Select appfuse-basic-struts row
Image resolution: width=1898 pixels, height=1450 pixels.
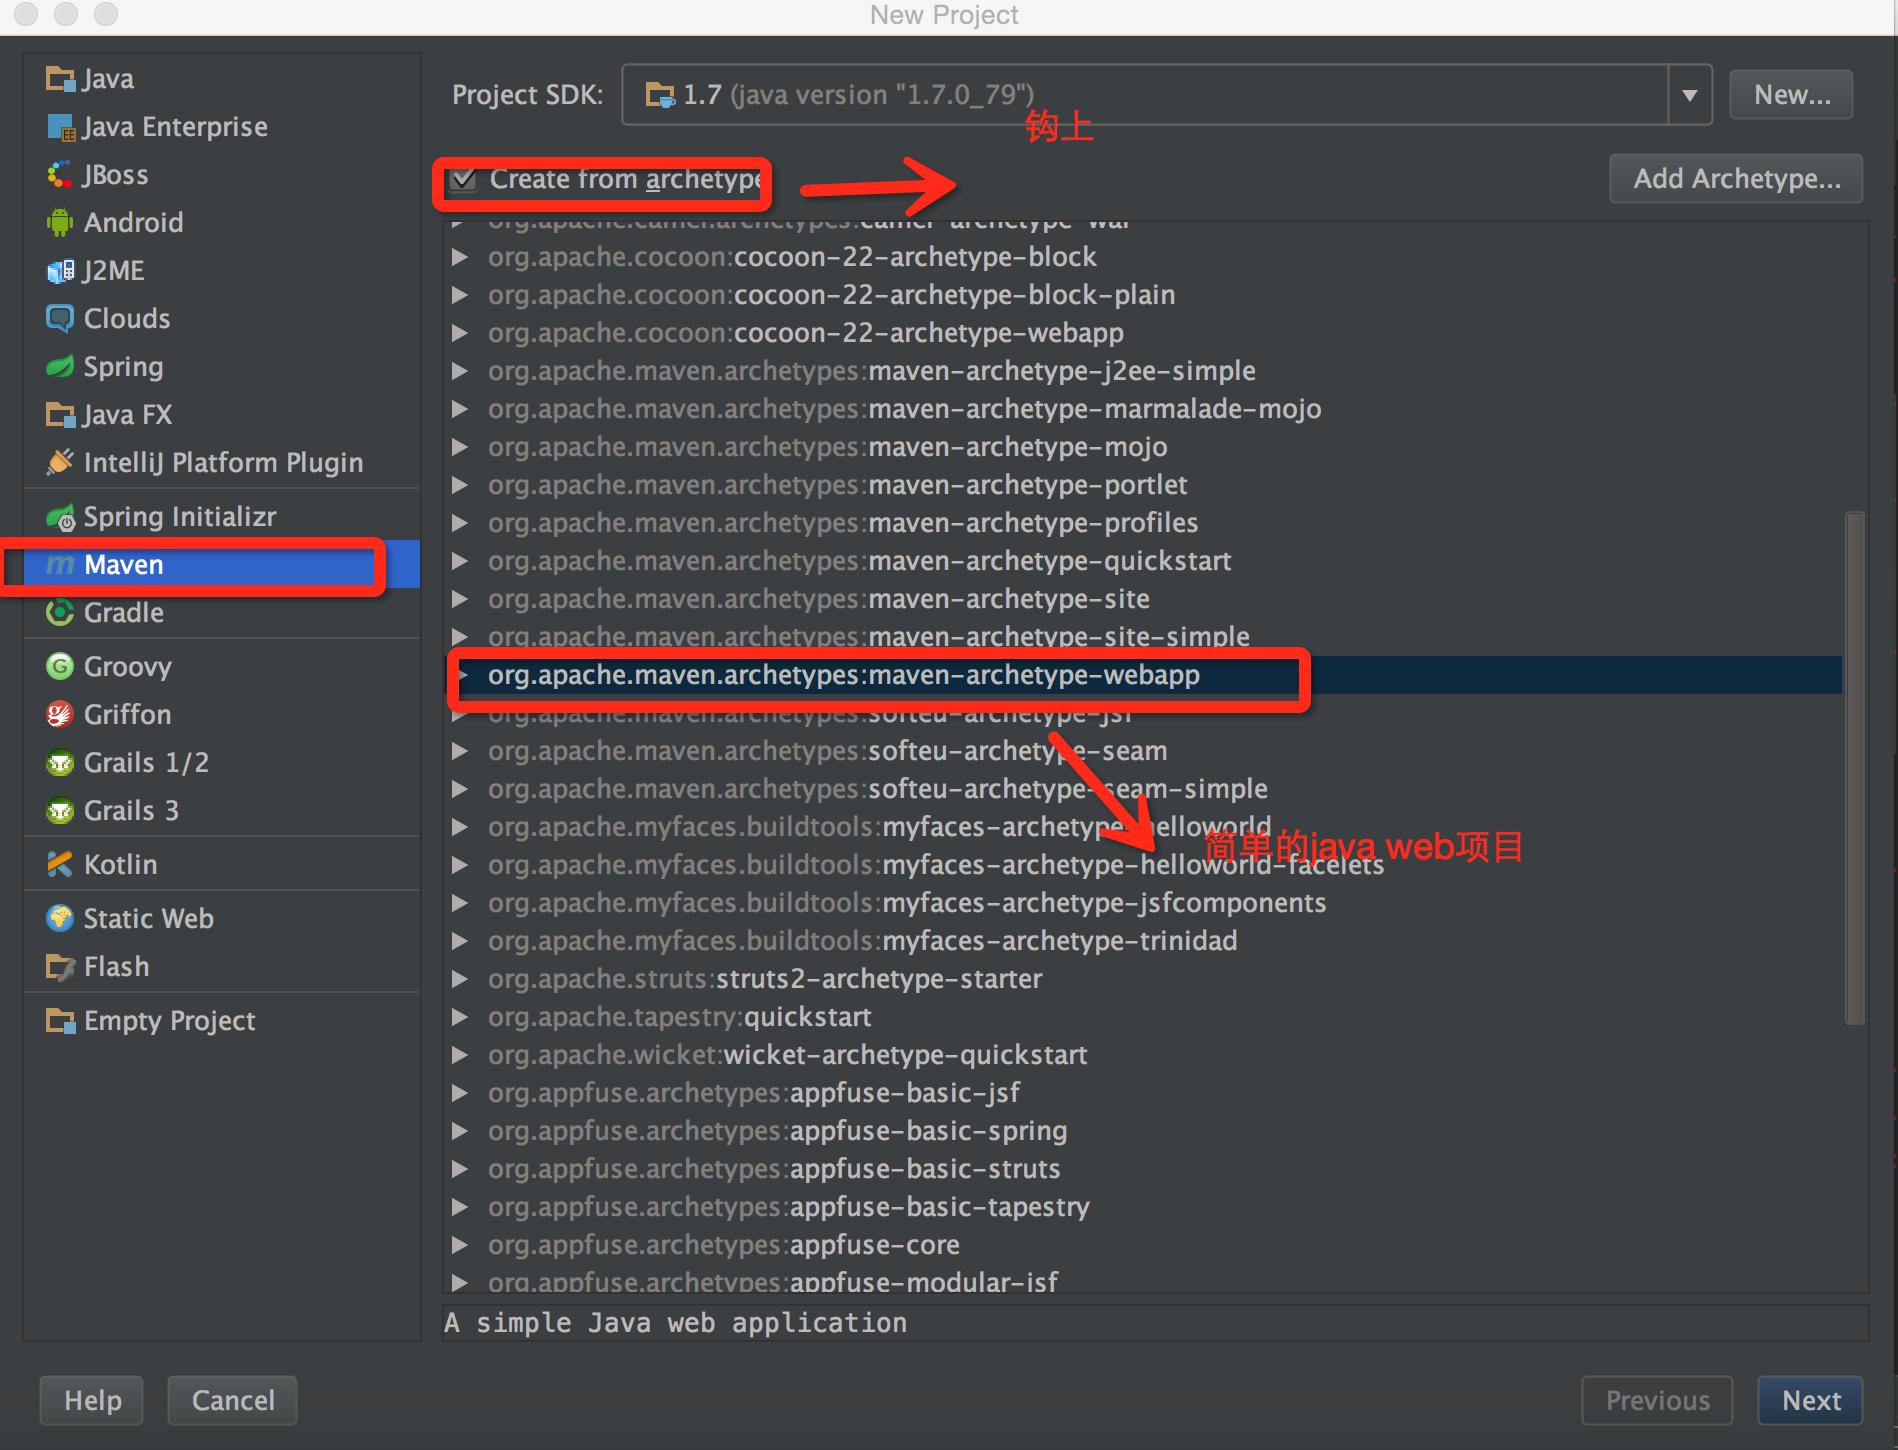(x=1145, y=1169)
